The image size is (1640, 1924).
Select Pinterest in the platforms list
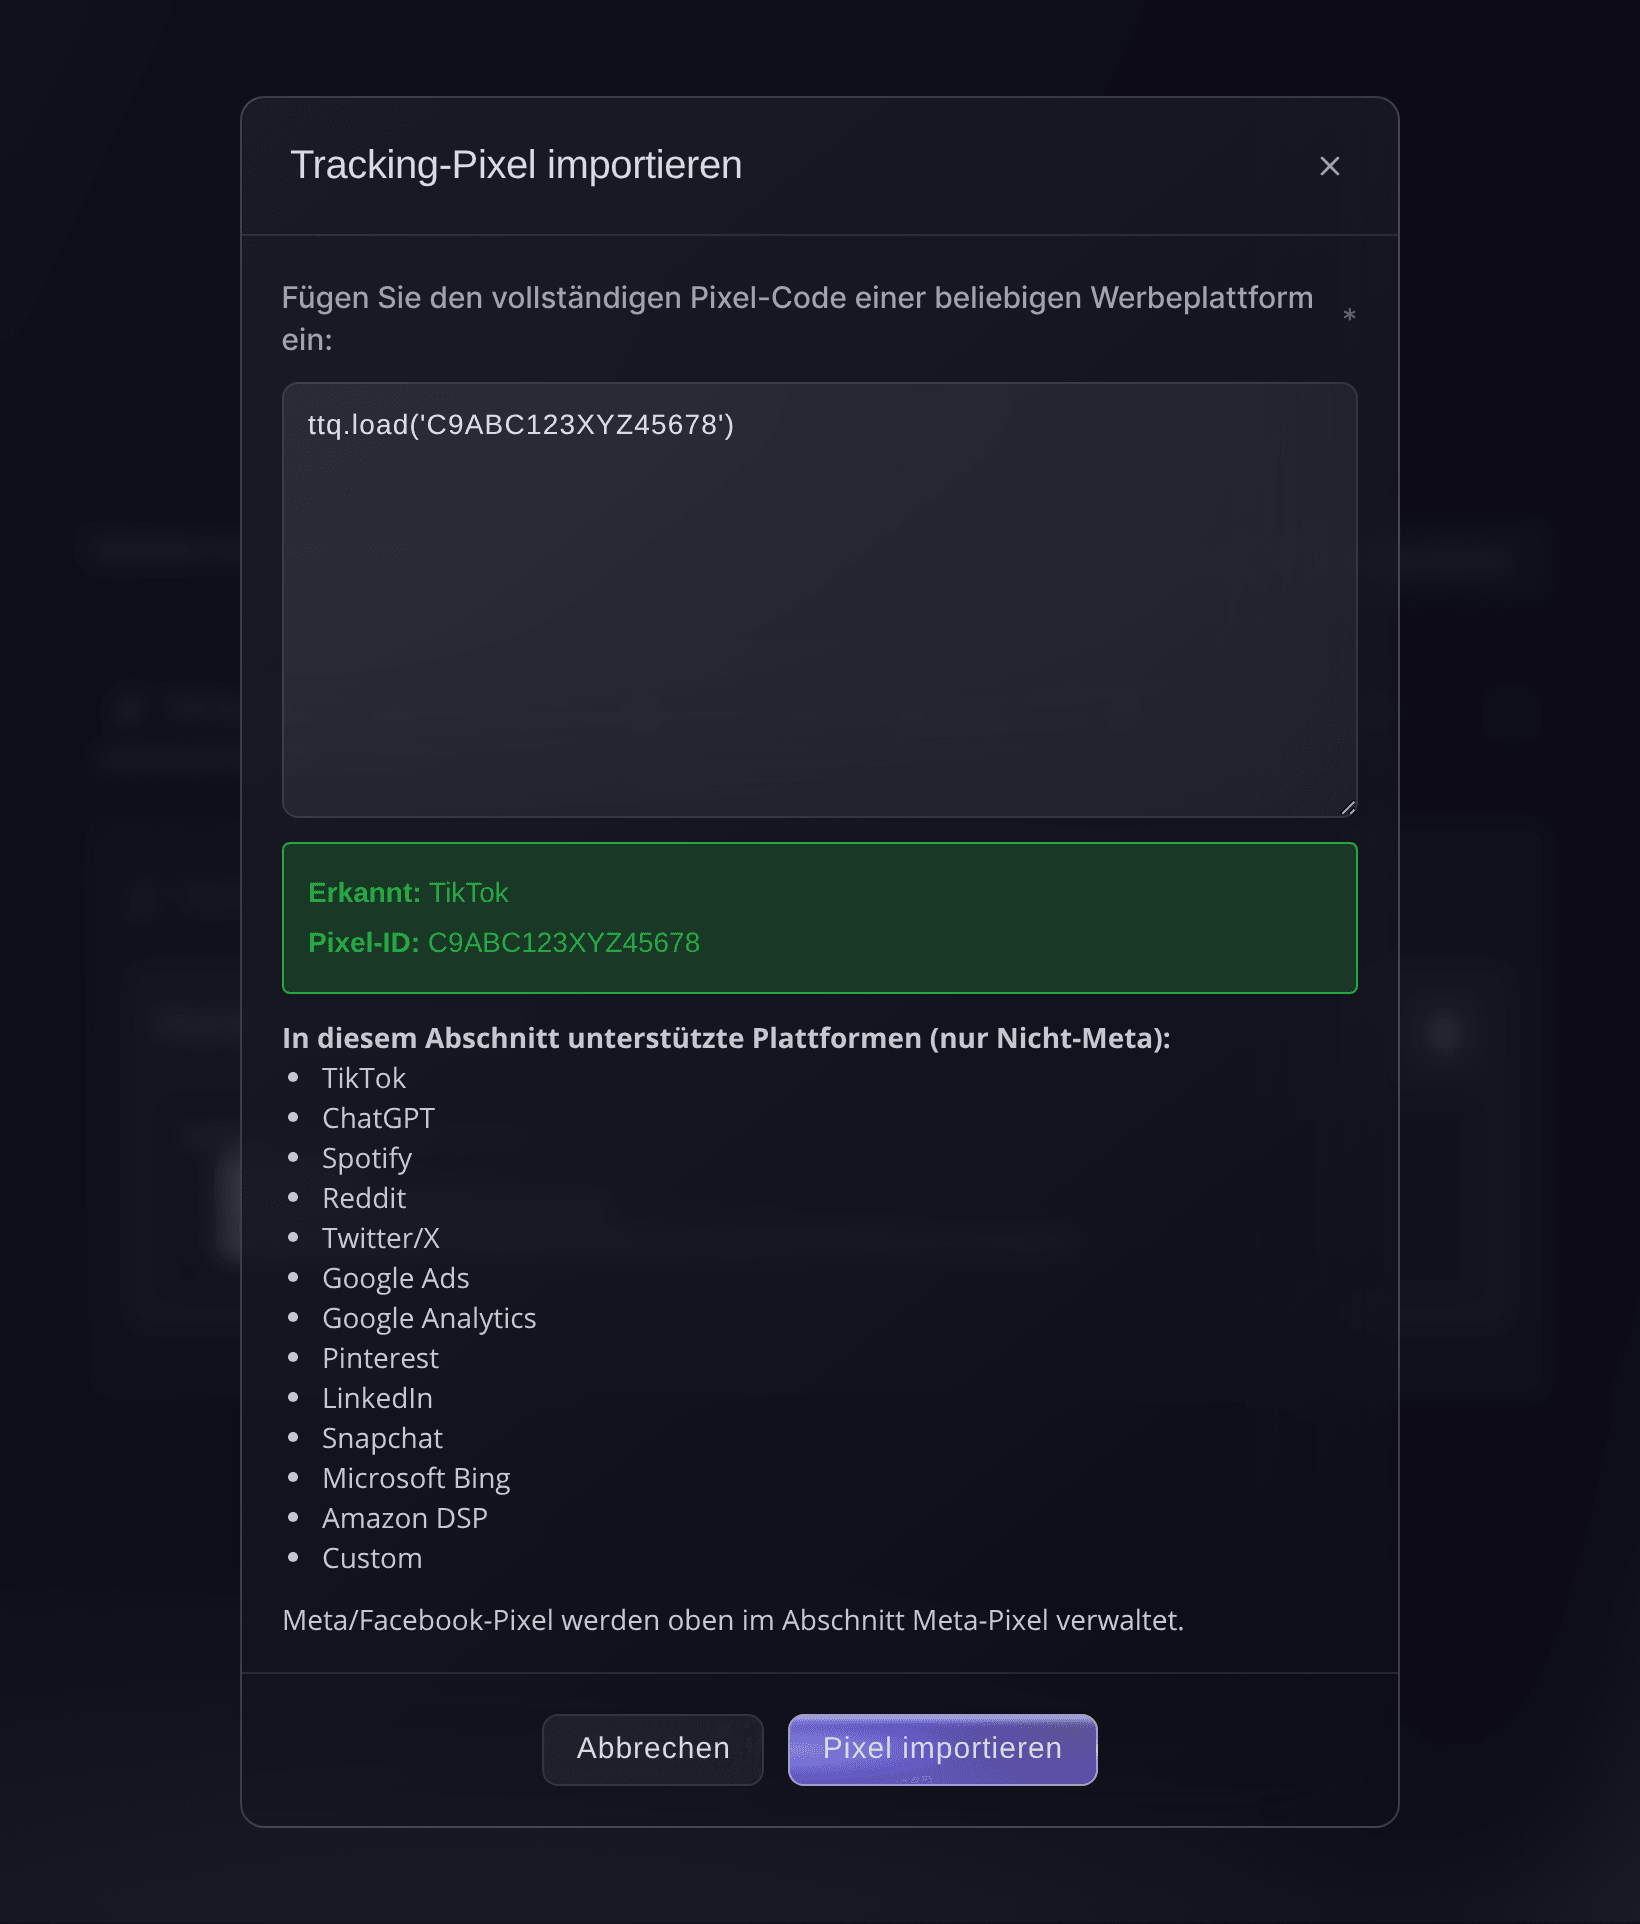coord(380,1359)
